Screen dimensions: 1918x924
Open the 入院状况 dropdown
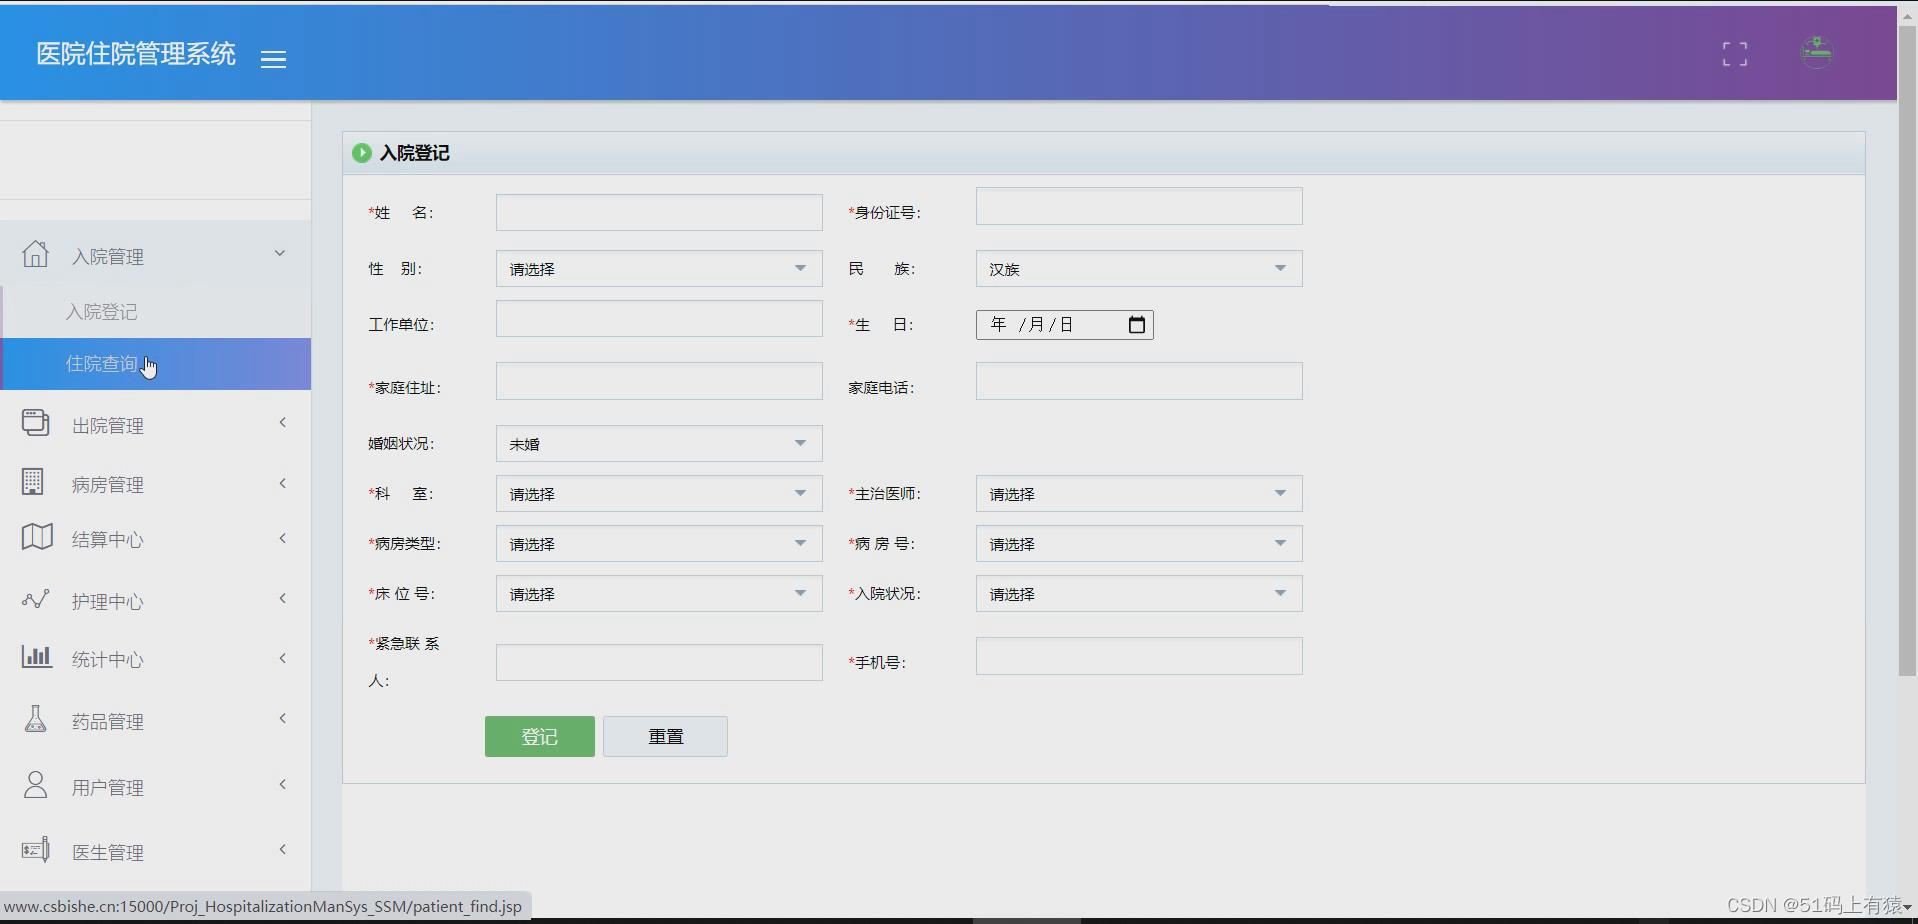pyautogui.click(x=1139, y=593)
